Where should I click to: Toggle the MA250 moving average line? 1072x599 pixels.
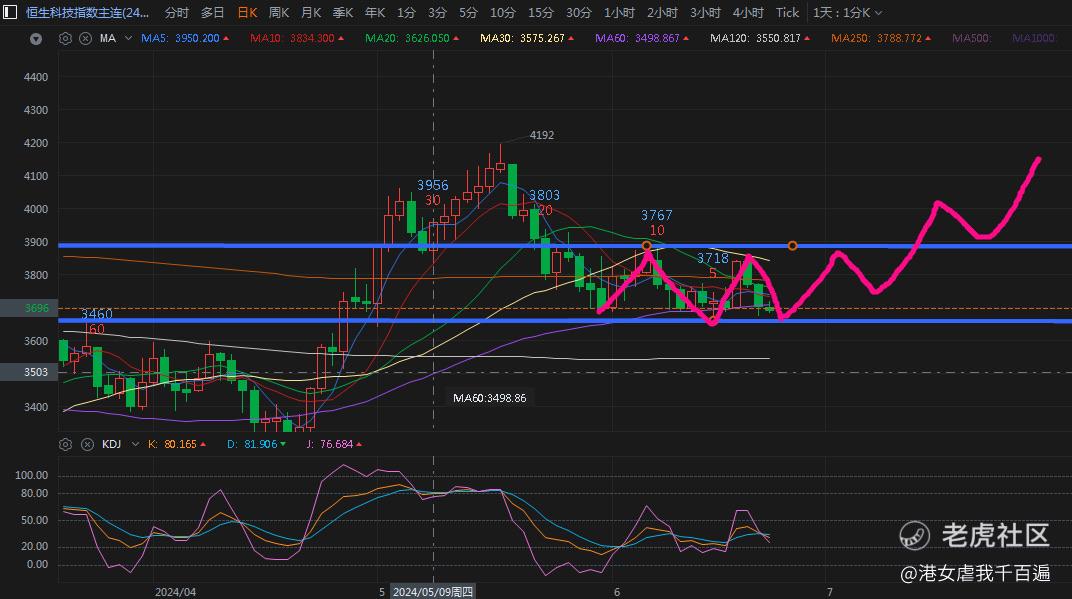point(881,38)
